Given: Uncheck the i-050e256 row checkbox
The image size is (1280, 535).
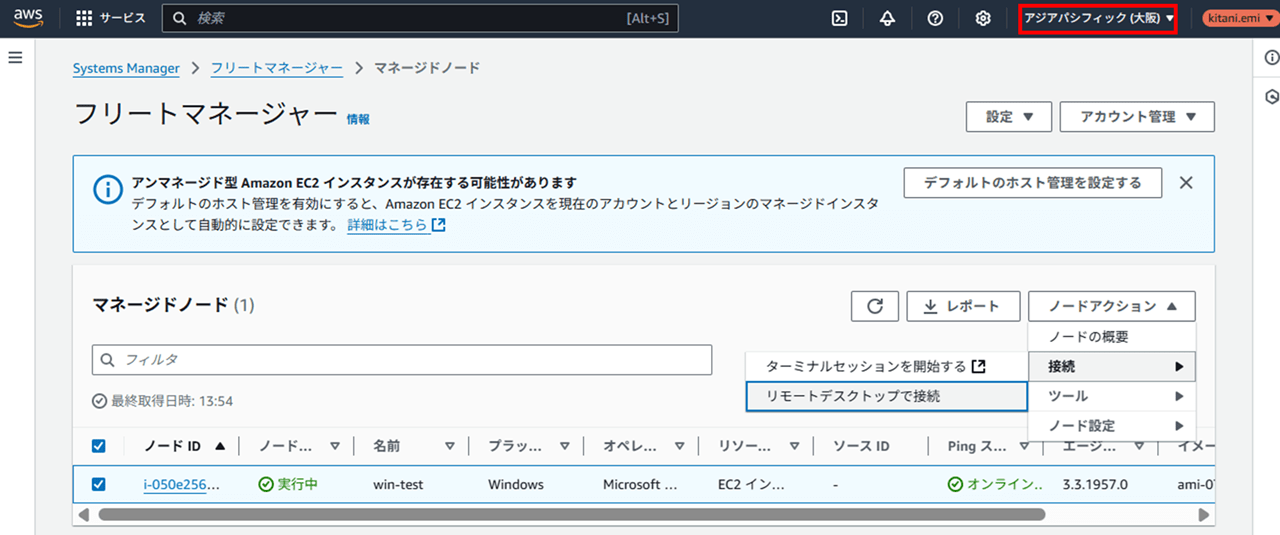Looking at the screenshot, I should [x=98, y=484].
